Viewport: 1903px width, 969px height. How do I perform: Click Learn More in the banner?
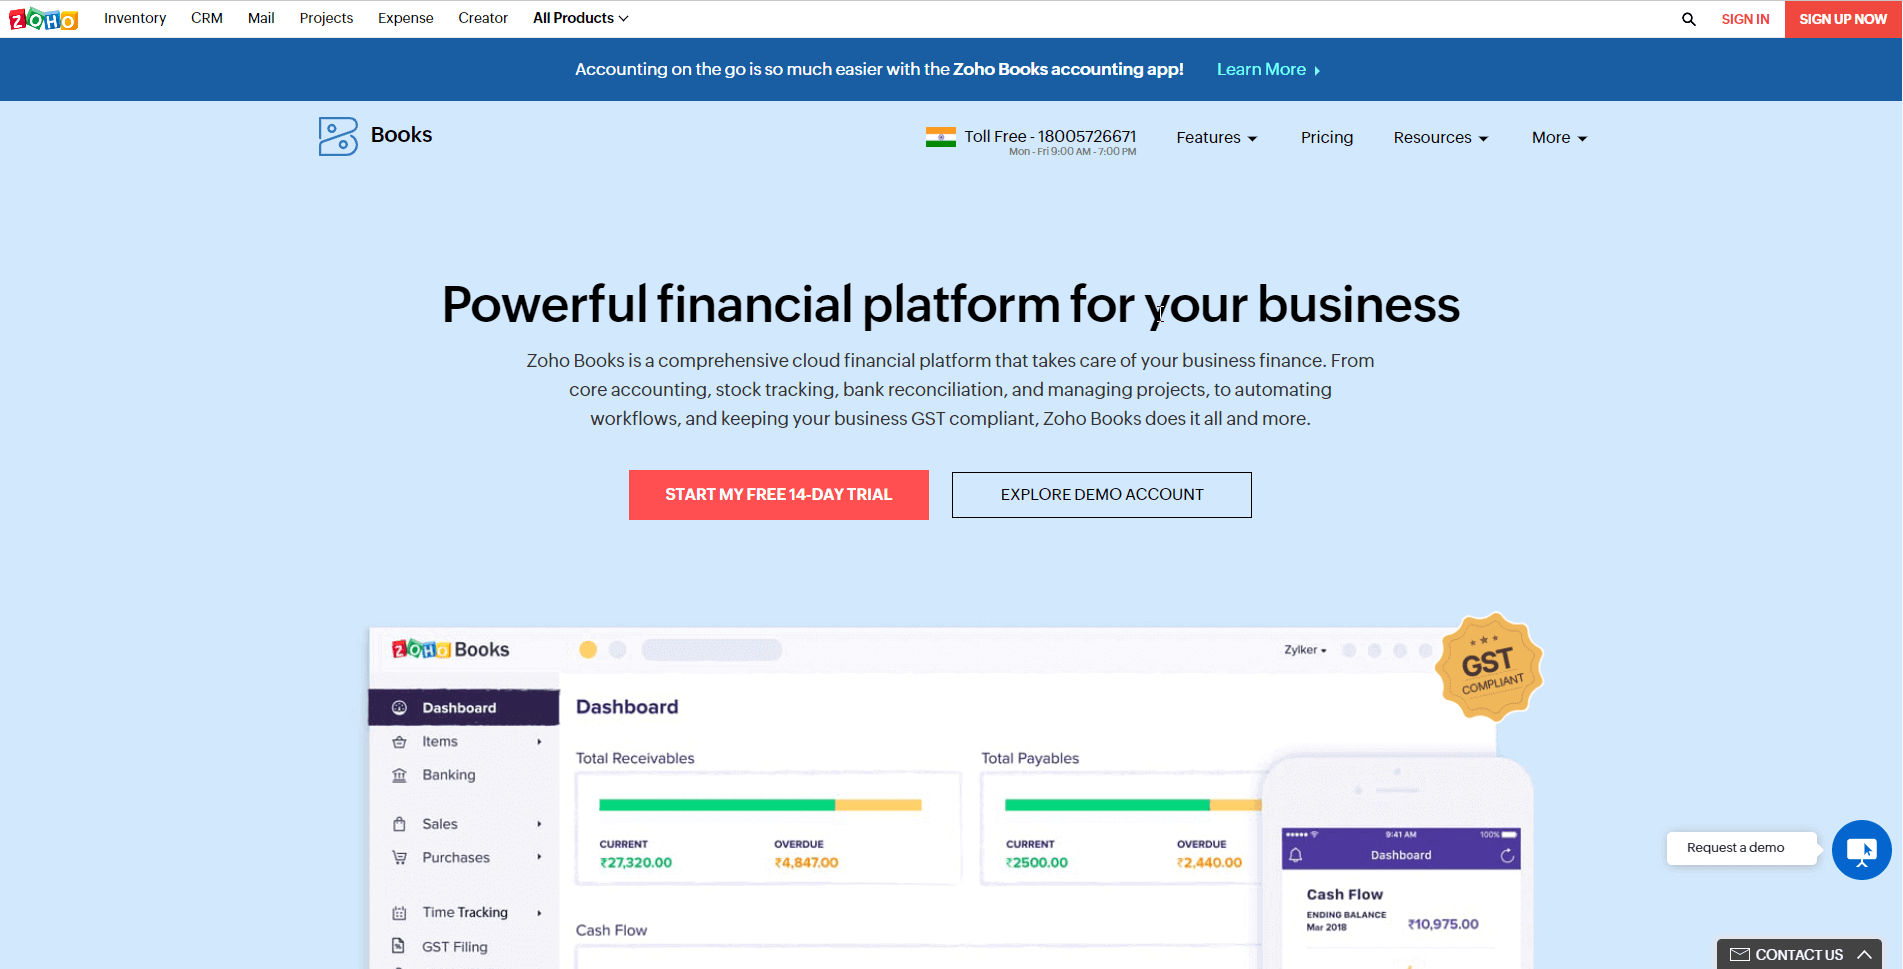(x=1261, y=70)
